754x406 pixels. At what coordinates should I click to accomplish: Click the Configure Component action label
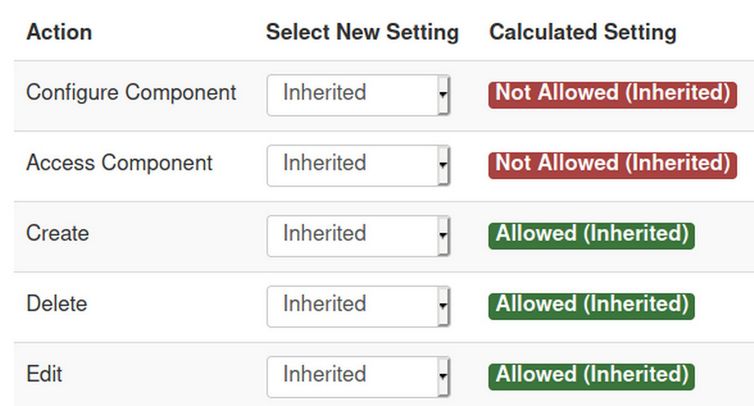point(131,93)
